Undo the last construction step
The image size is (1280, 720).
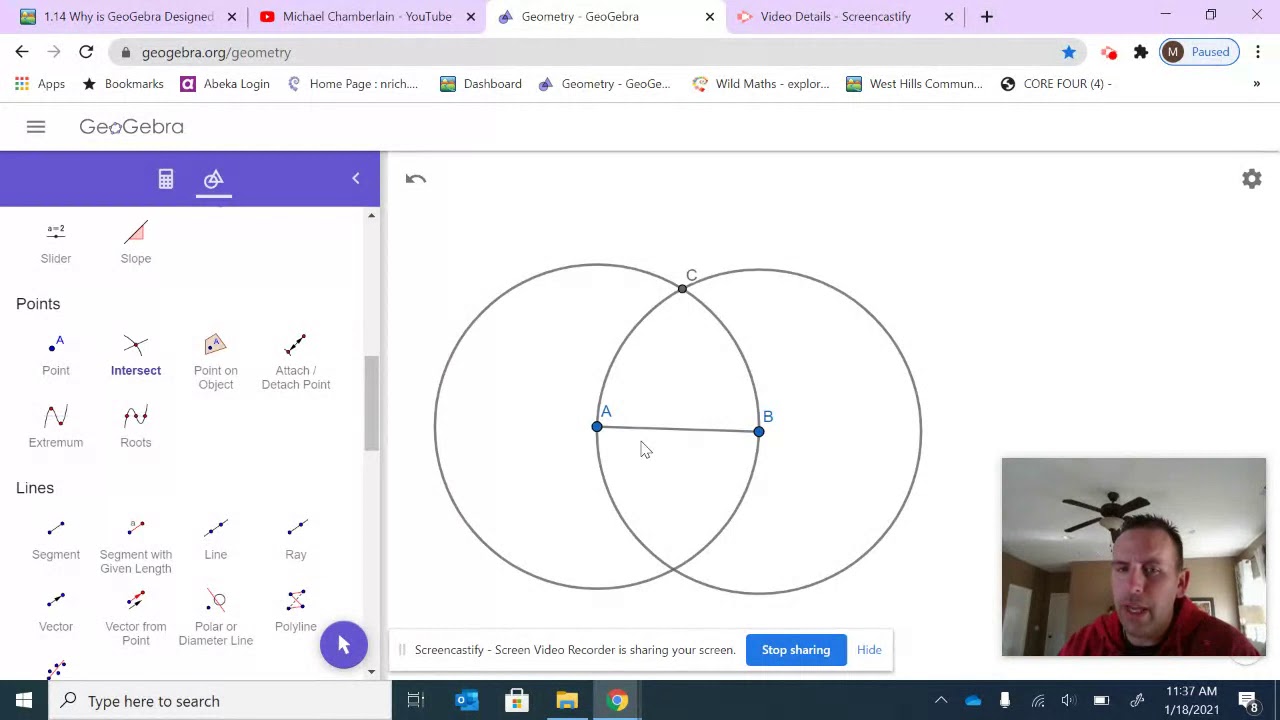click(416, 179)
